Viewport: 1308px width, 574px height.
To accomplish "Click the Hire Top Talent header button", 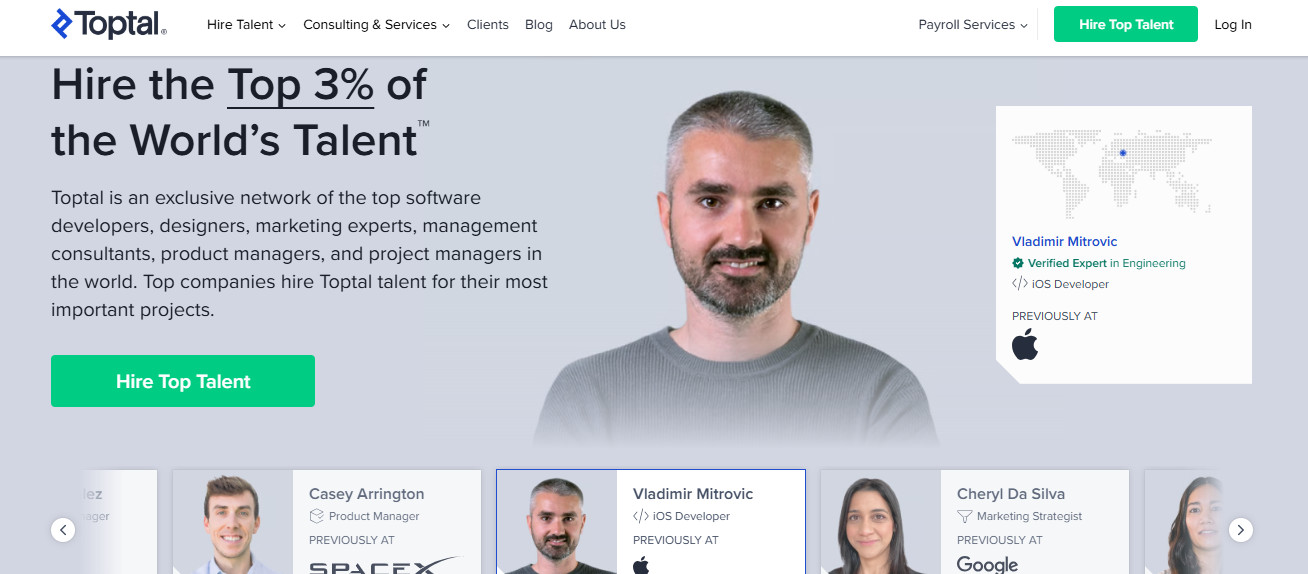I will (1126, 25).
